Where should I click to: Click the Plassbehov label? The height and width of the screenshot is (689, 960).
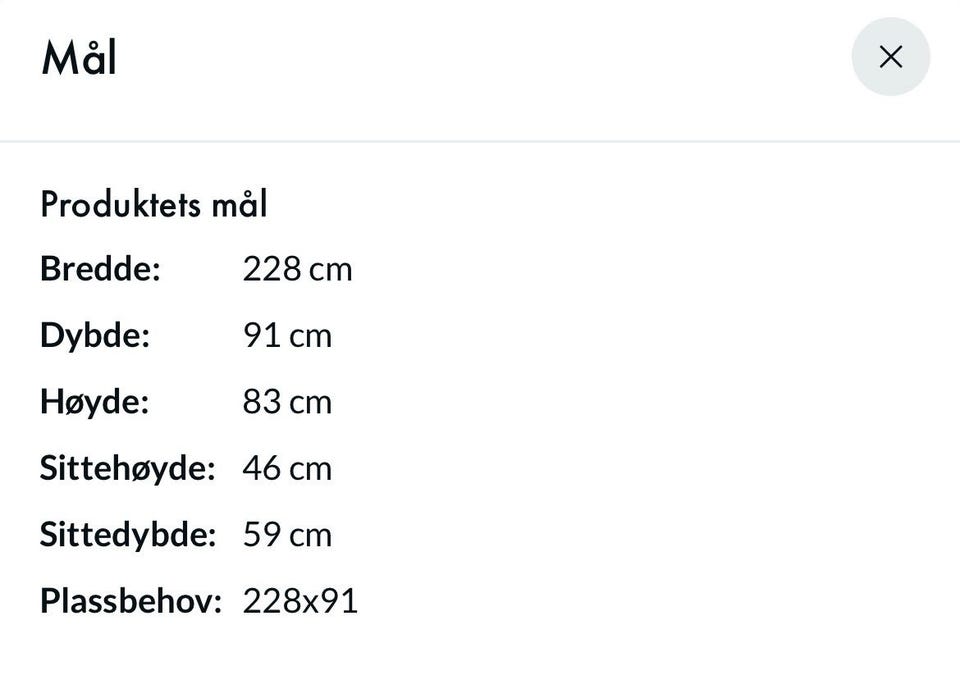(131, 600)
